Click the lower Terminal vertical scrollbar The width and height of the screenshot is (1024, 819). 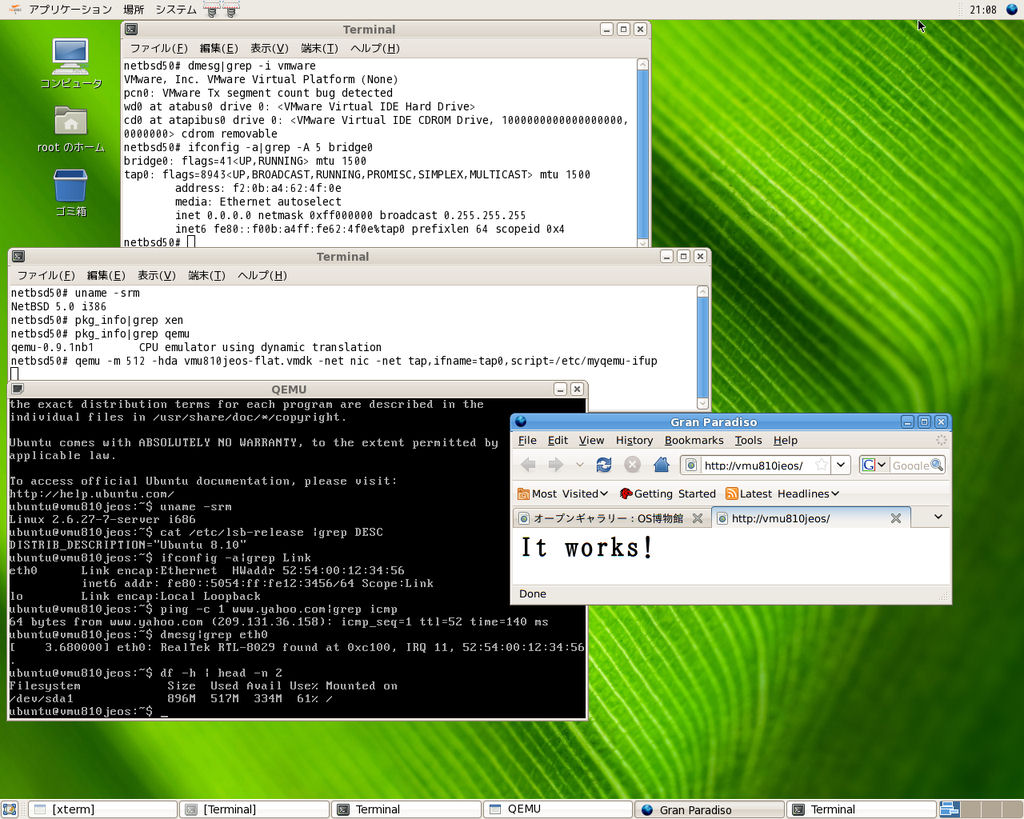click(703, 346)
